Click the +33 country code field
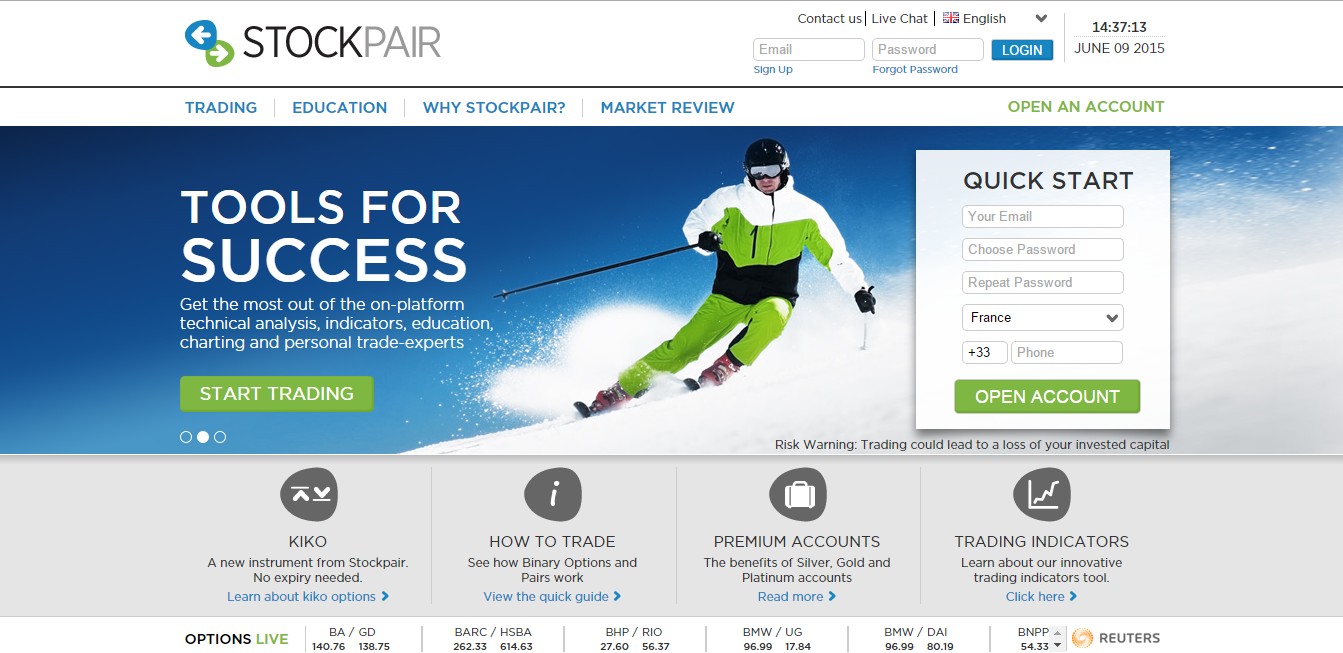 (985, 353)
